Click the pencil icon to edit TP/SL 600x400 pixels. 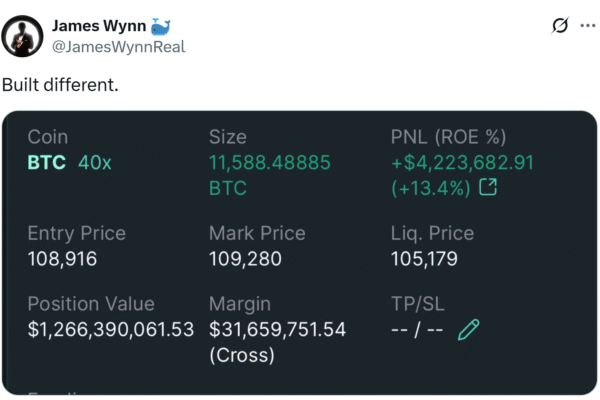pyautogui.click(x=468, y=330)
